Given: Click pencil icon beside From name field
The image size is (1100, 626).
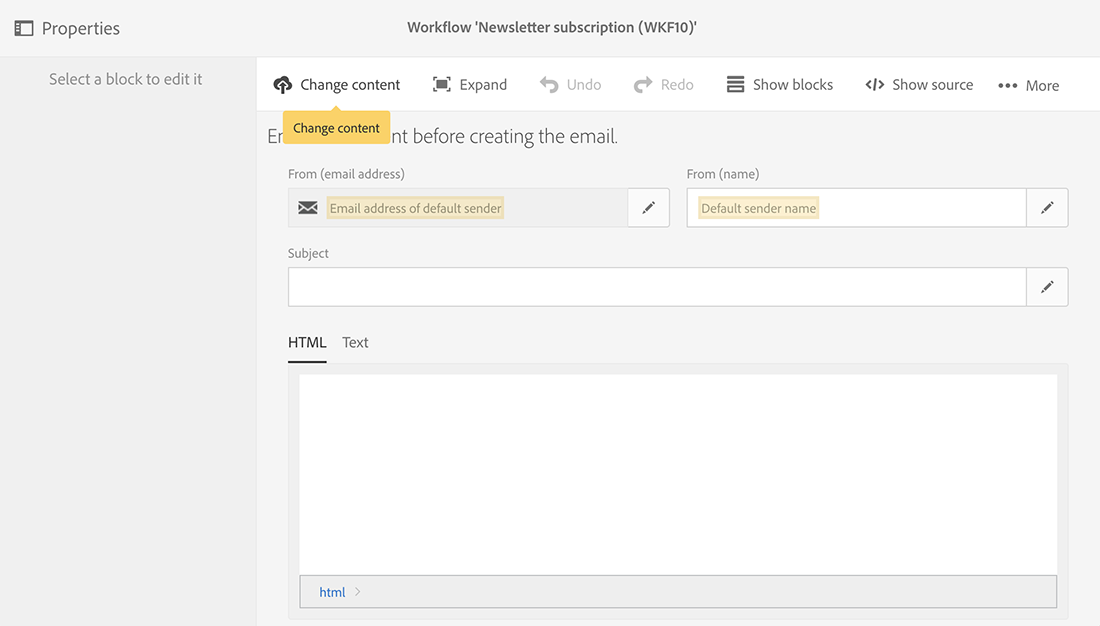Looking at the screenshot, I should (1047, 208).
